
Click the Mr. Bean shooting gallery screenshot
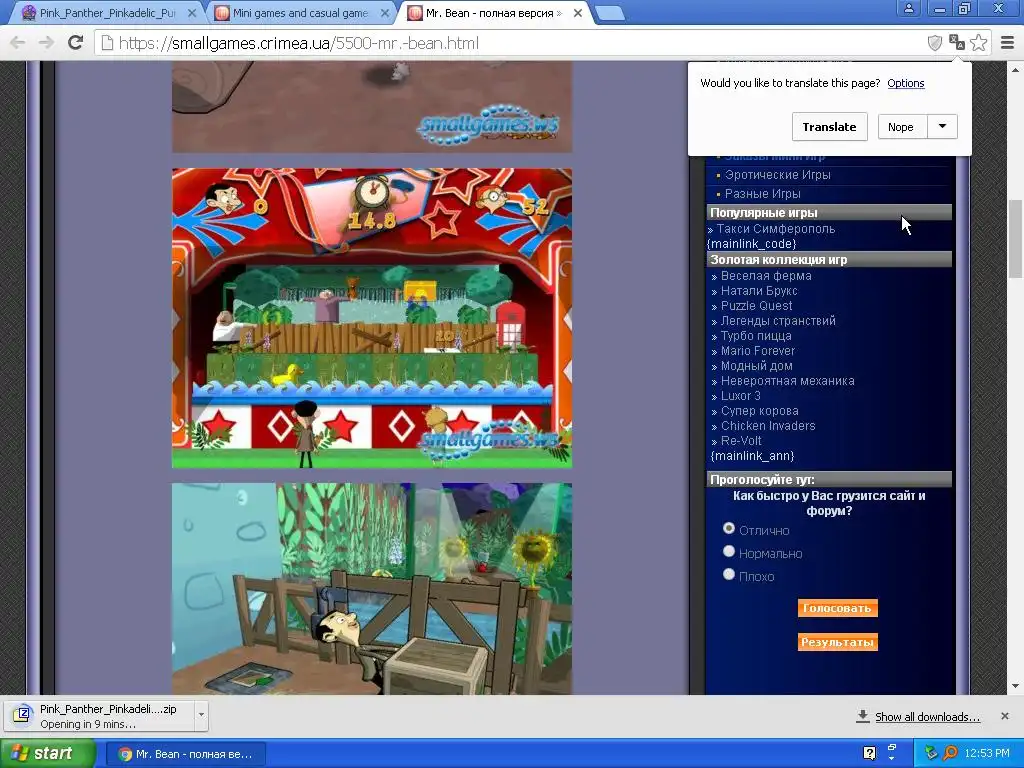372,318
